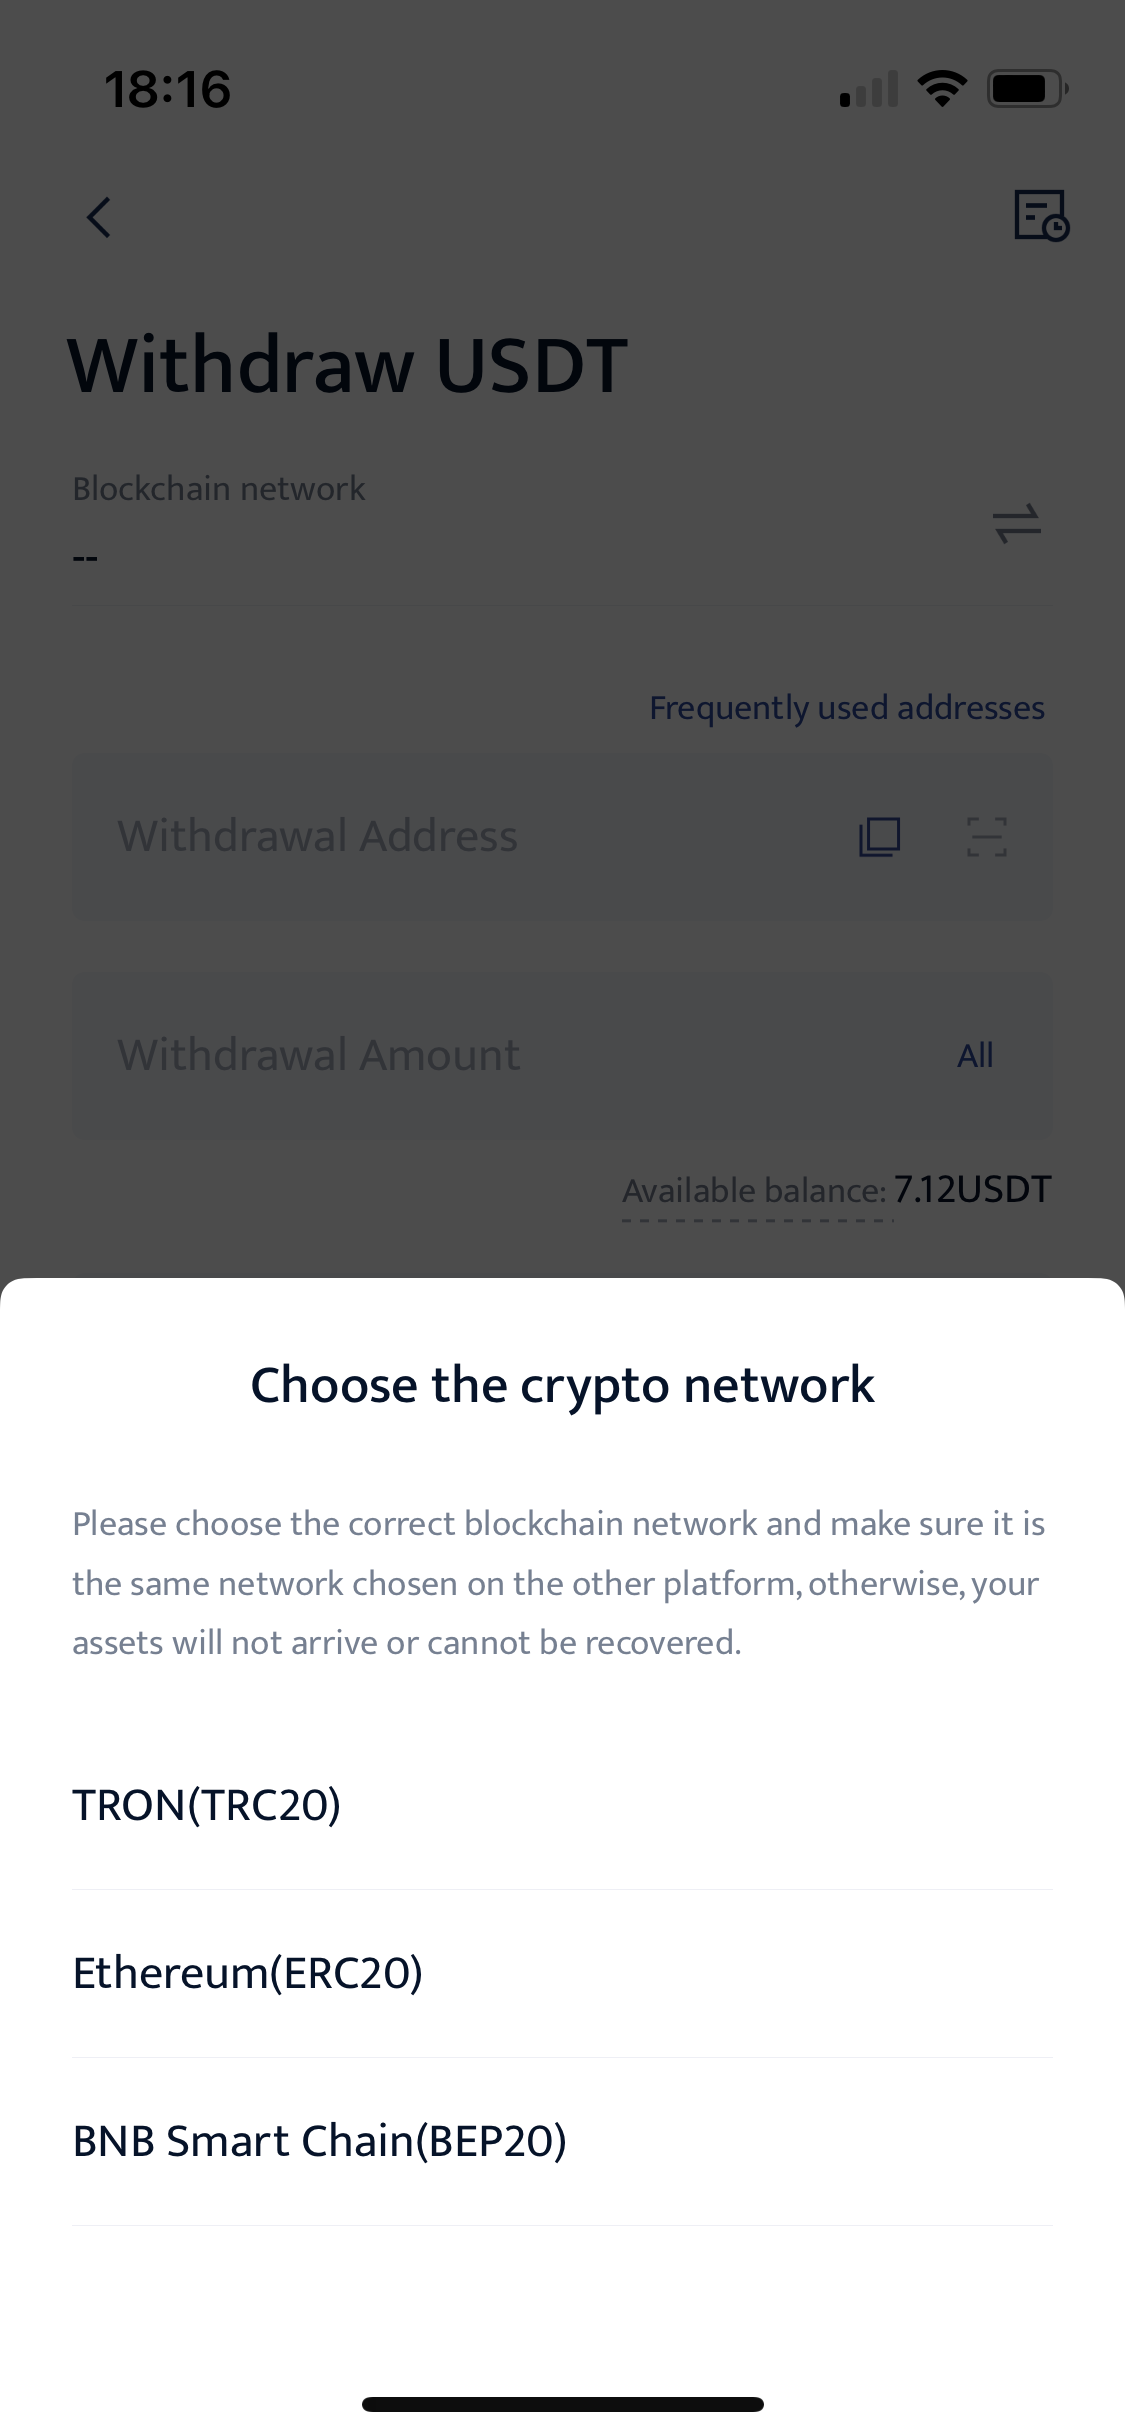Open the withdrawal history icon

click(x=1041, y=215)
